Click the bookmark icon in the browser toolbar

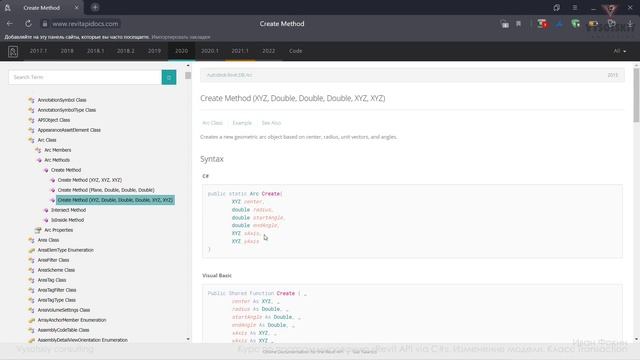(518, 24)
